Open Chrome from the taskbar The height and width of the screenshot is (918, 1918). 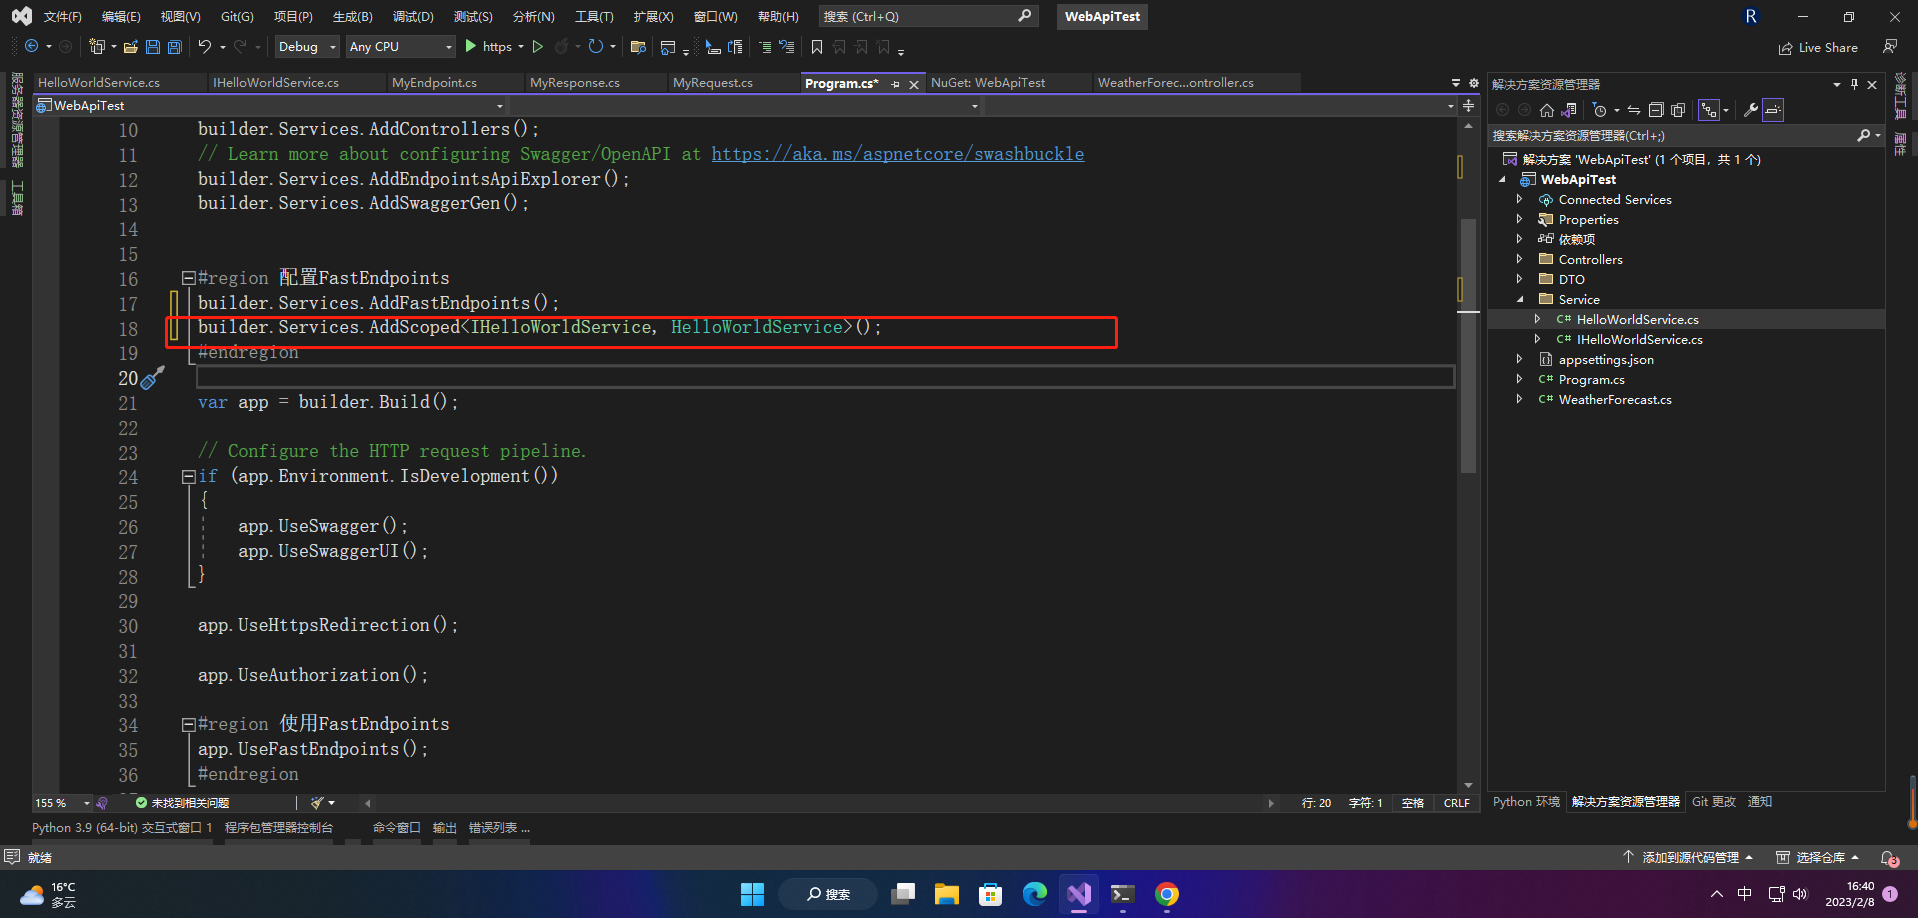(1167, 894)
